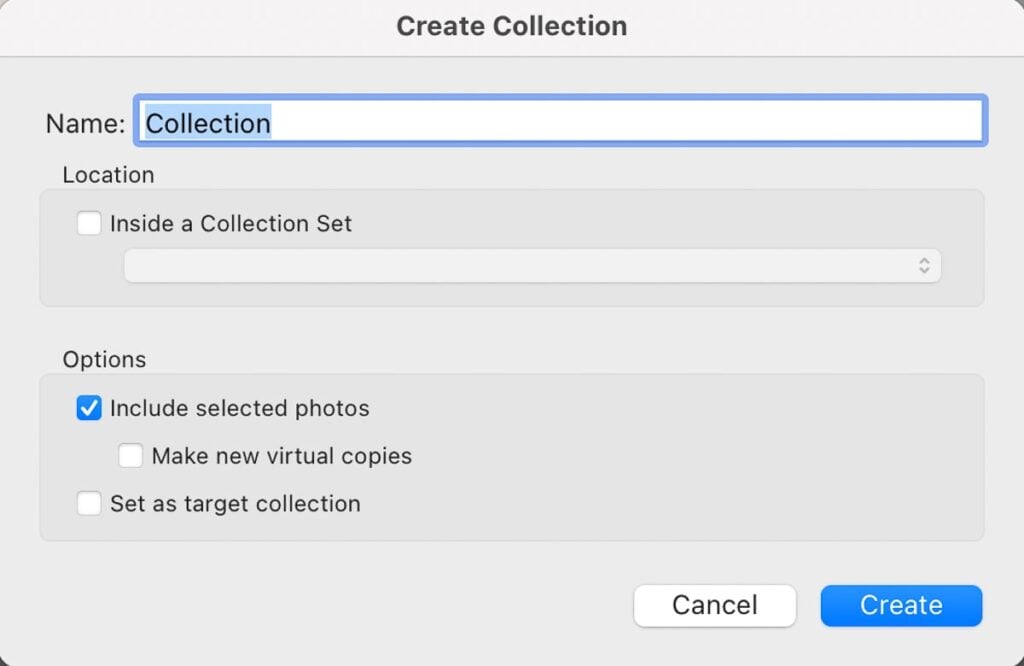Confirm collection creation with Create
Image resolution: width=1024 pixels, height=666 pixels.
(x=900, y=605)
